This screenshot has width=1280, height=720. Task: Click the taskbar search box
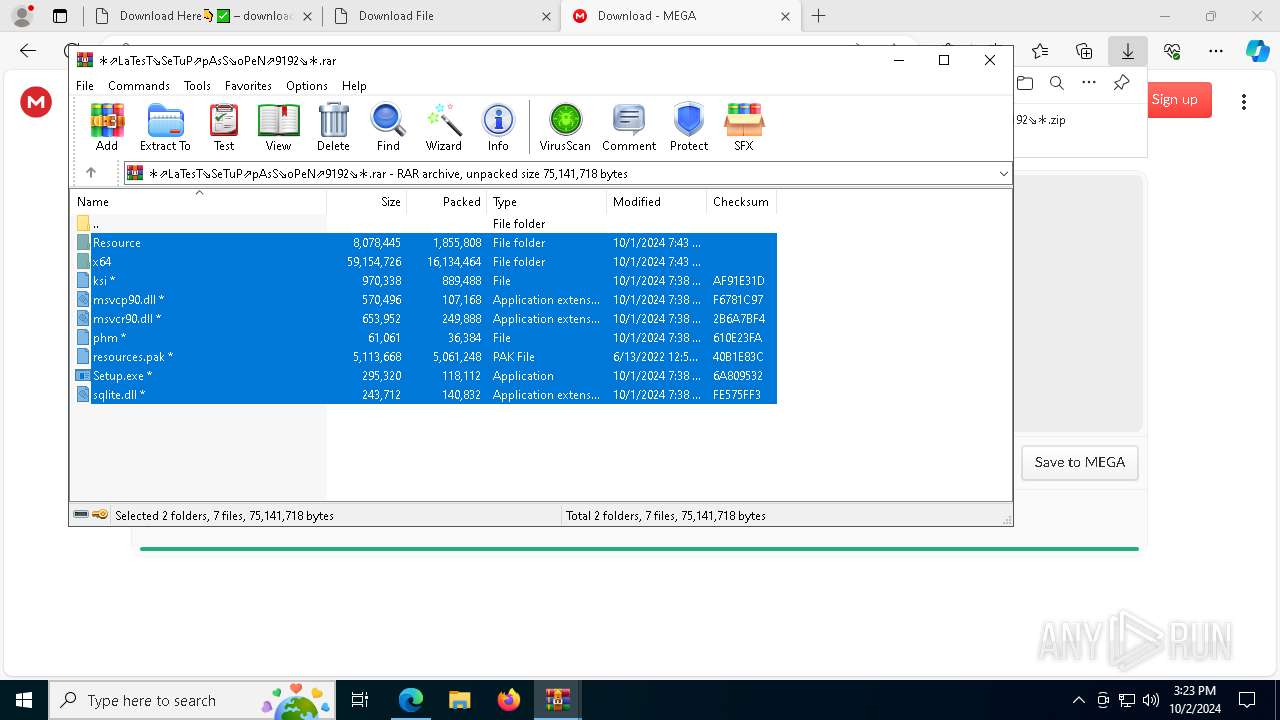coord(192,700)
